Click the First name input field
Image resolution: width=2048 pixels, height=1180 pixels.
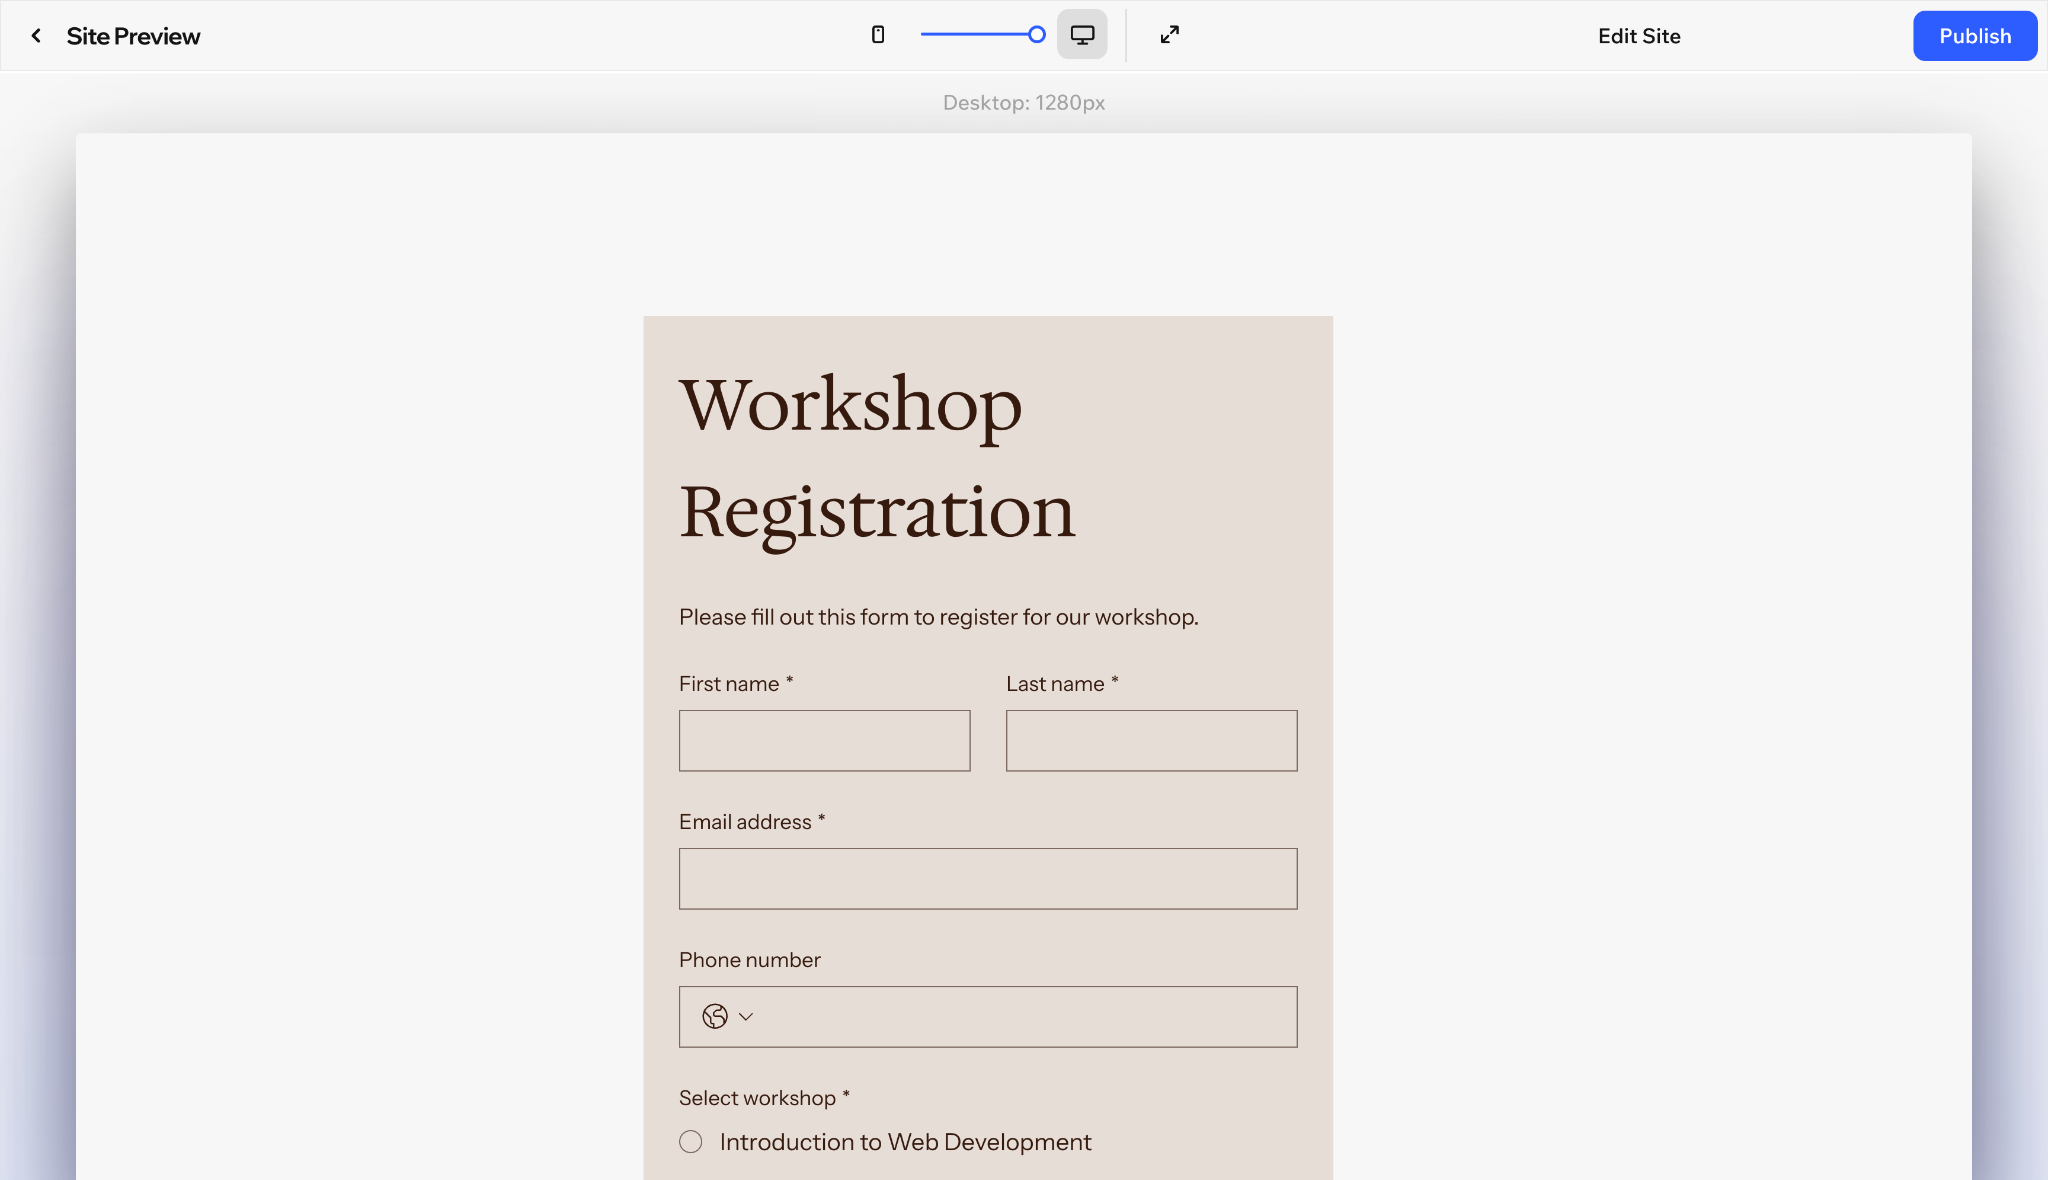tap(824, 741)
